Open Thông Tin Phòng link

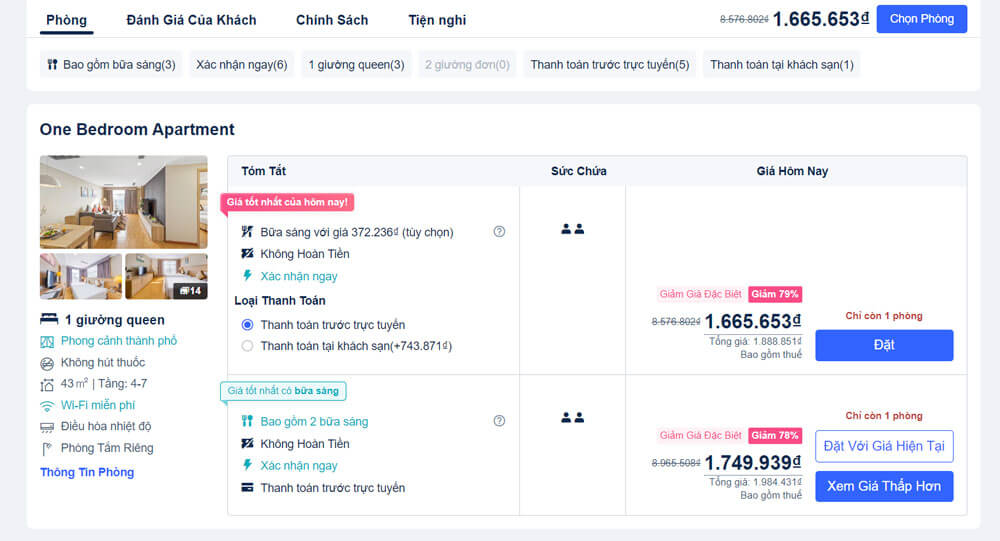tap(87, 472)
